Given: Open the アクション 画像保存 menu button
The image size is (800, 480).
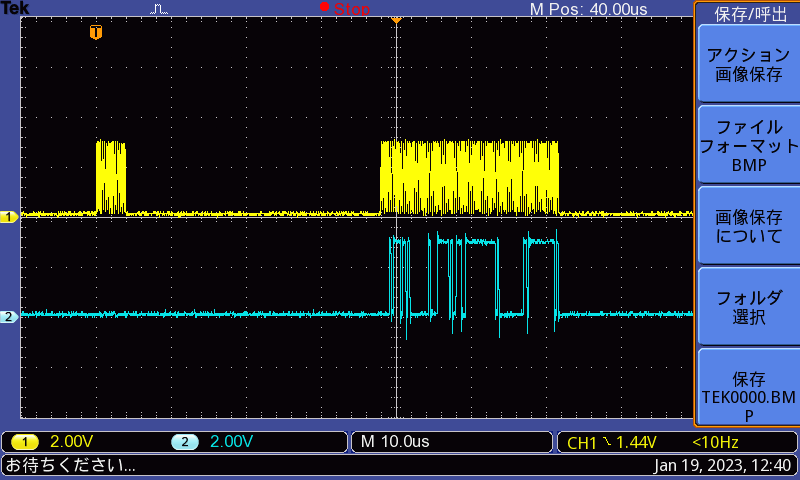Looking at the screenshot, I should pyautogui.click(x=748, y=64).
